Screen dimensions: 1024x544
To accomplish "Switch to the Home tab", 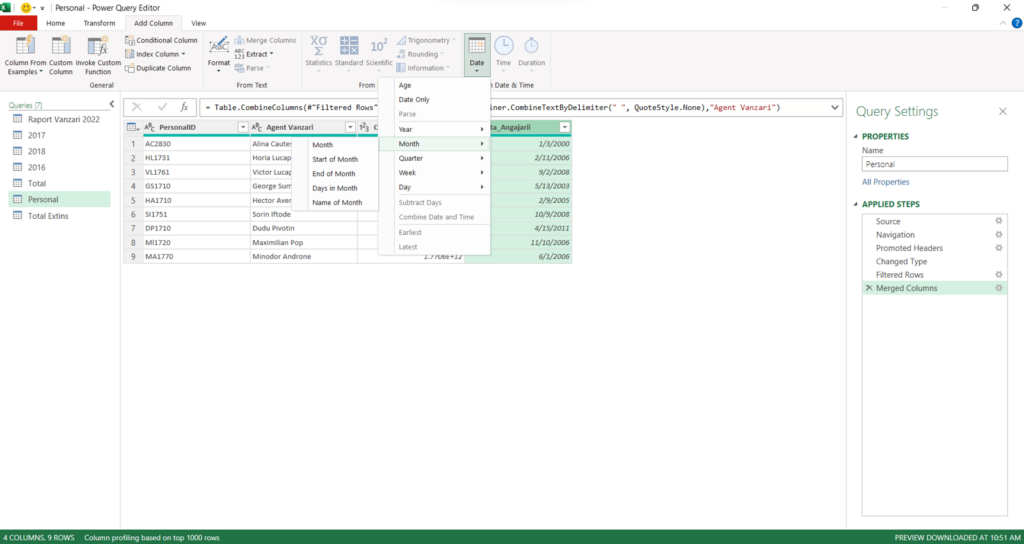I will [56, 24].
